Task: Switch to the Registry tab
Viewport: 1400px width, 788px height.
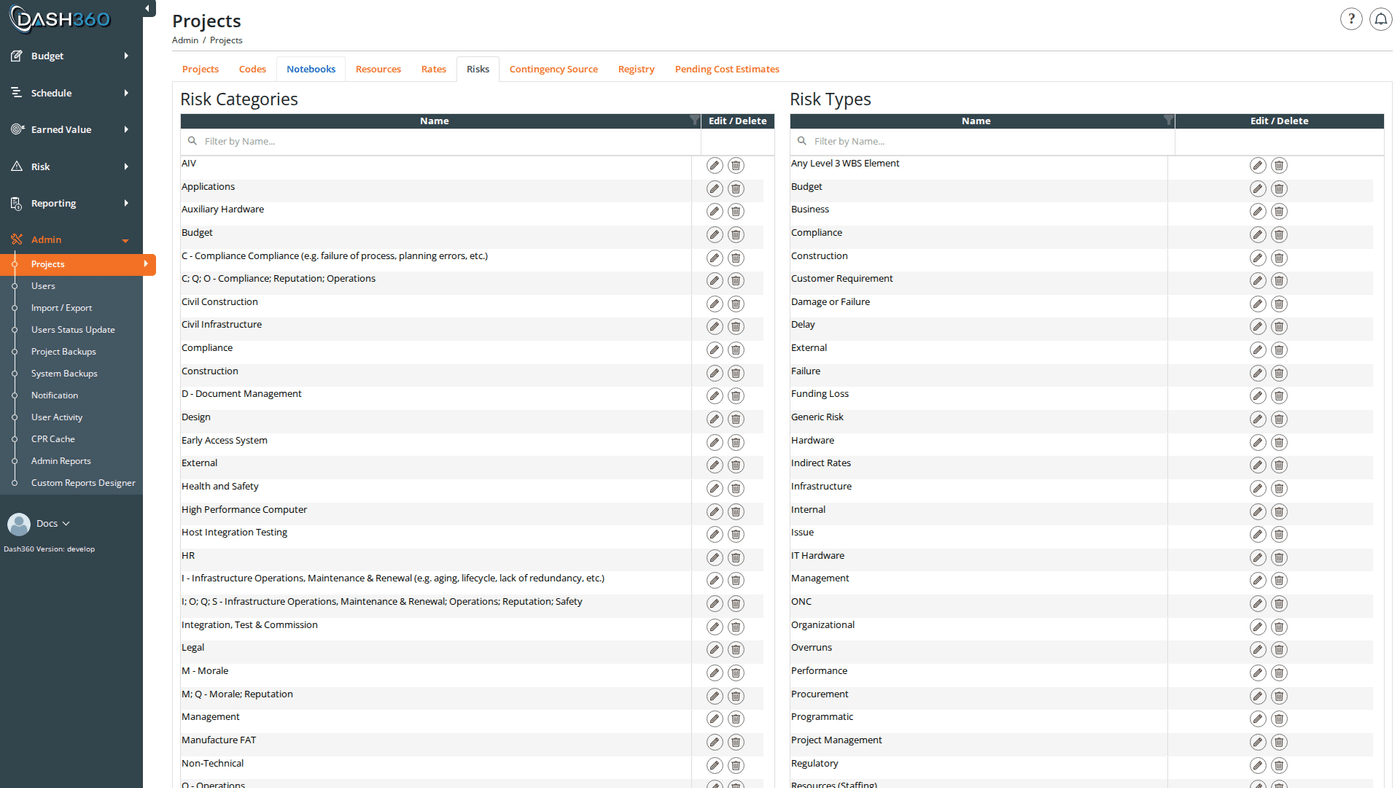Action: [636, 69]
